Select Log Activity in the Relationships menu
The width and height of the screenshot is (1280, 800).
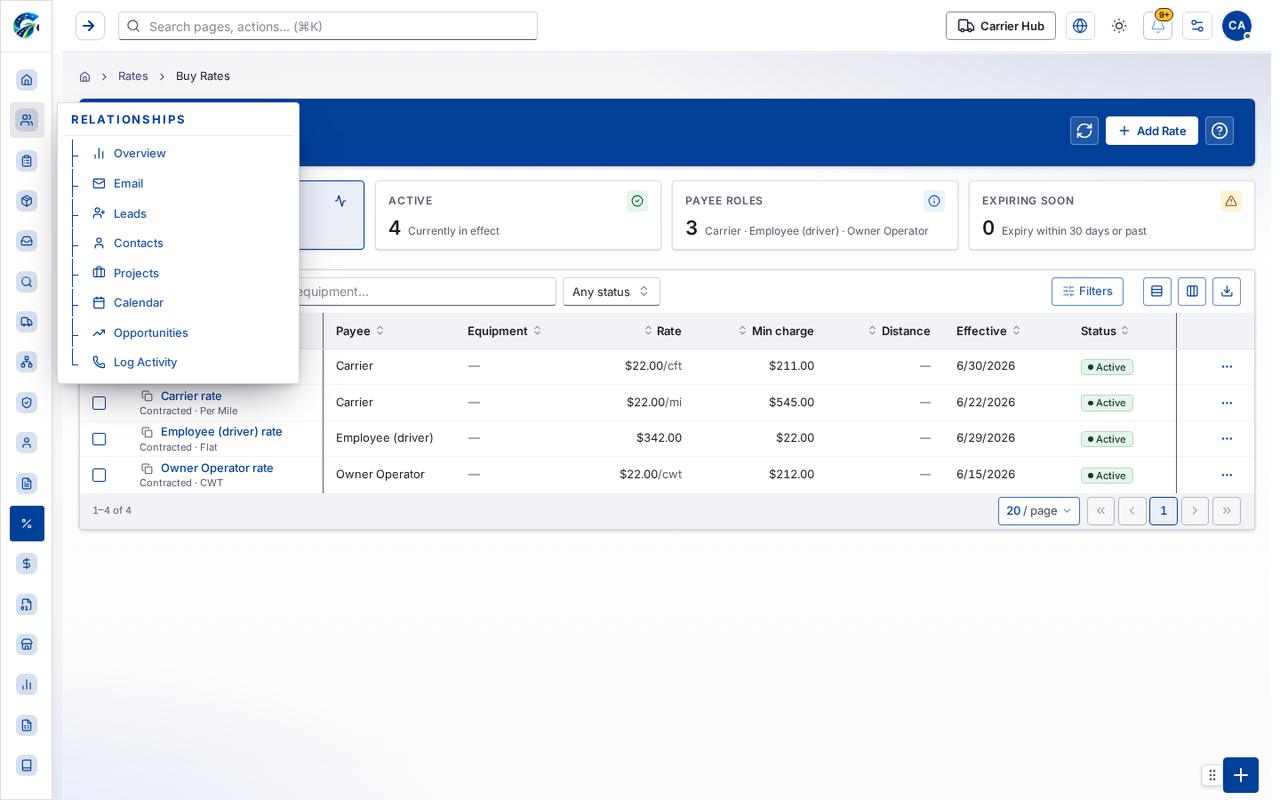[x=145, y=362]
